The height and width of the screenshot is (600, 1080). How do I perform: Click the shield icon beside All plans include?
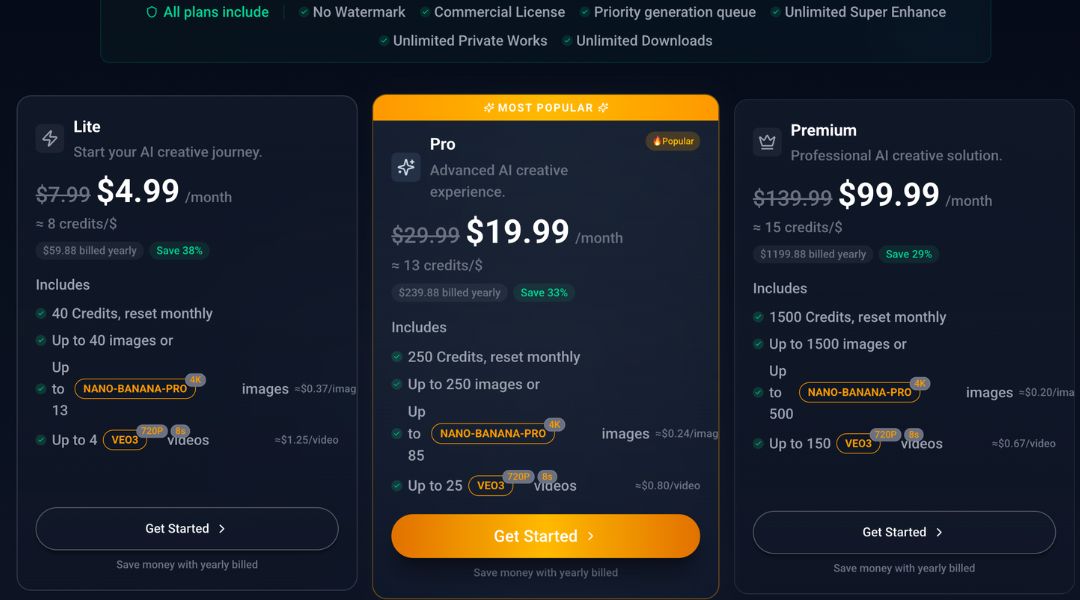click(152, 13)
